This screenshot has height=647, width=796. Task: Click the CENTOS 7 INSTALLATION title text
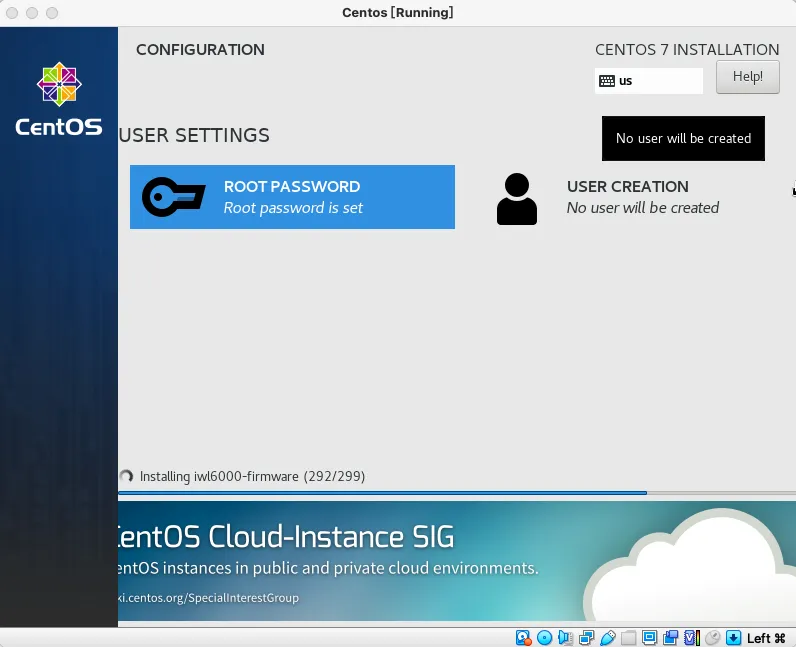click(687, 49)
